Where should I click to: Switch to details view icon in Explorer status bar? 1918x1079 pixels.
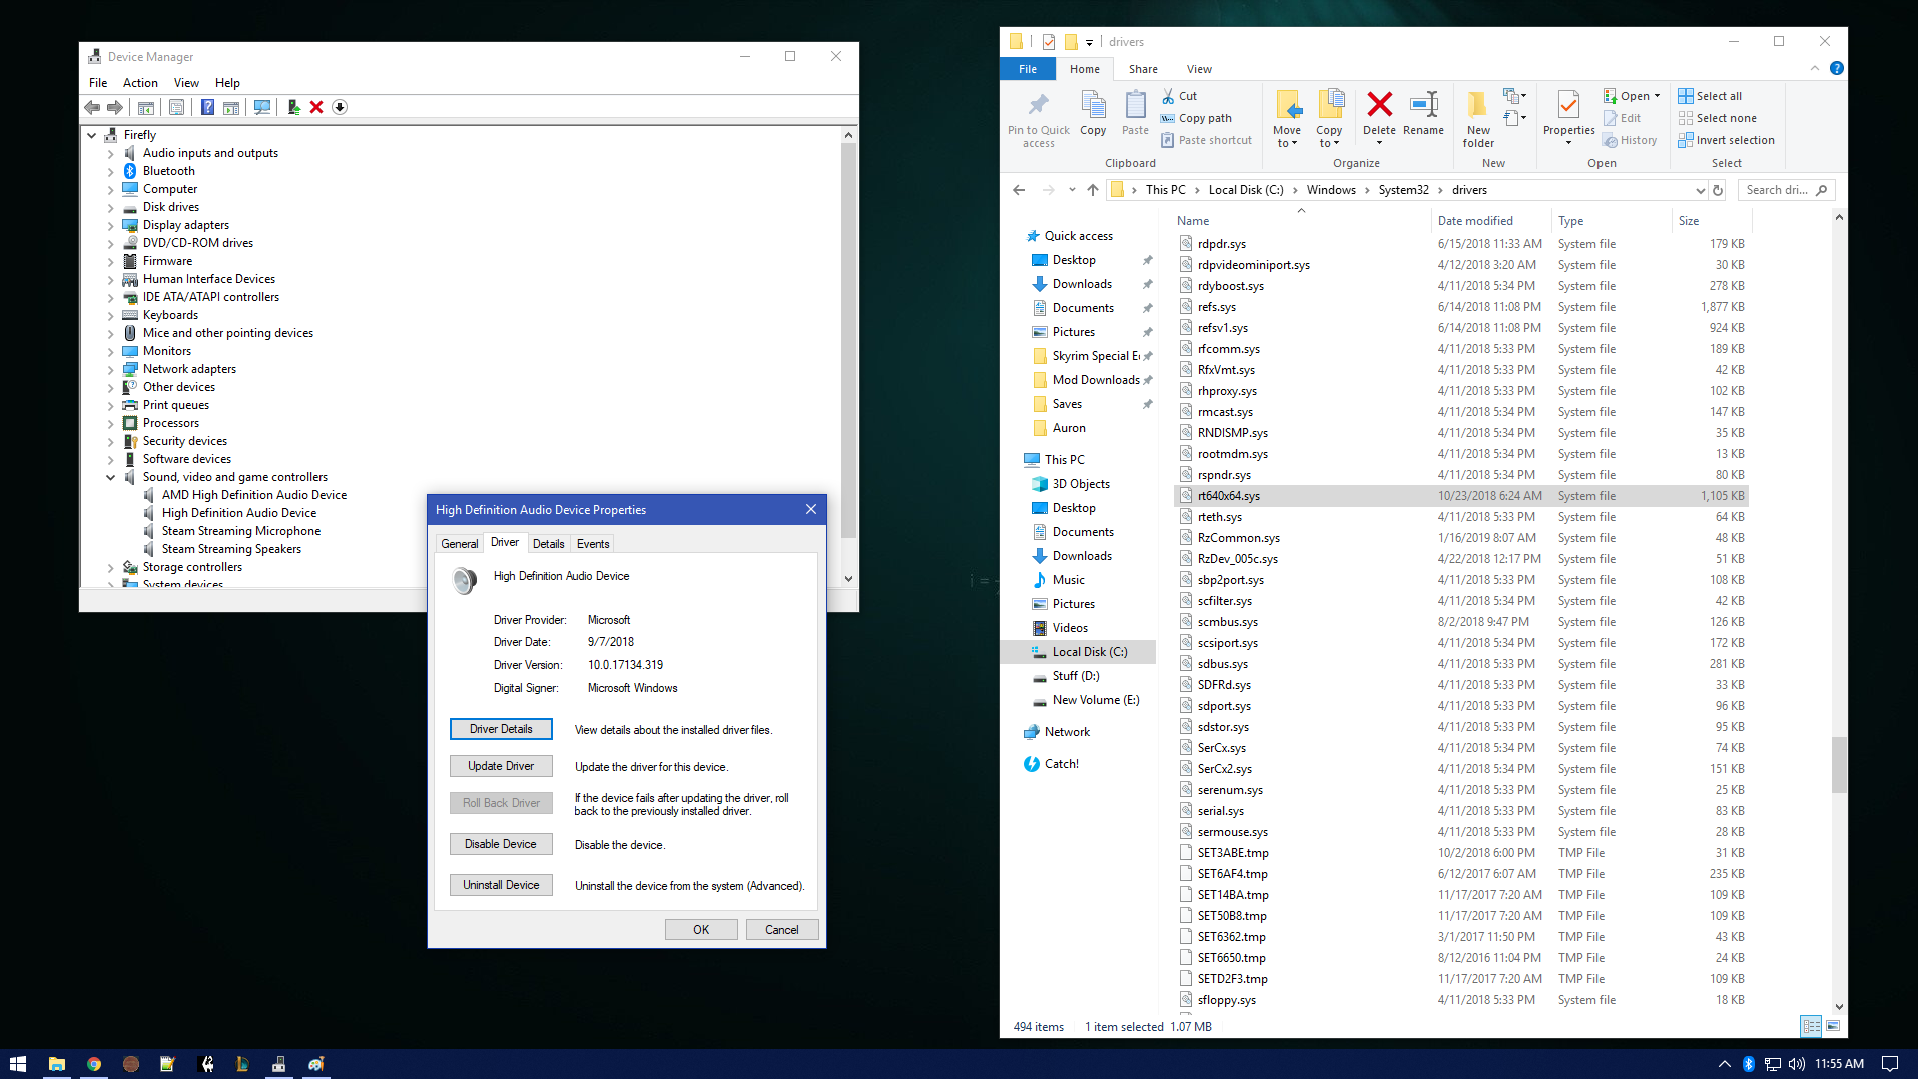click(1811, 1026)
